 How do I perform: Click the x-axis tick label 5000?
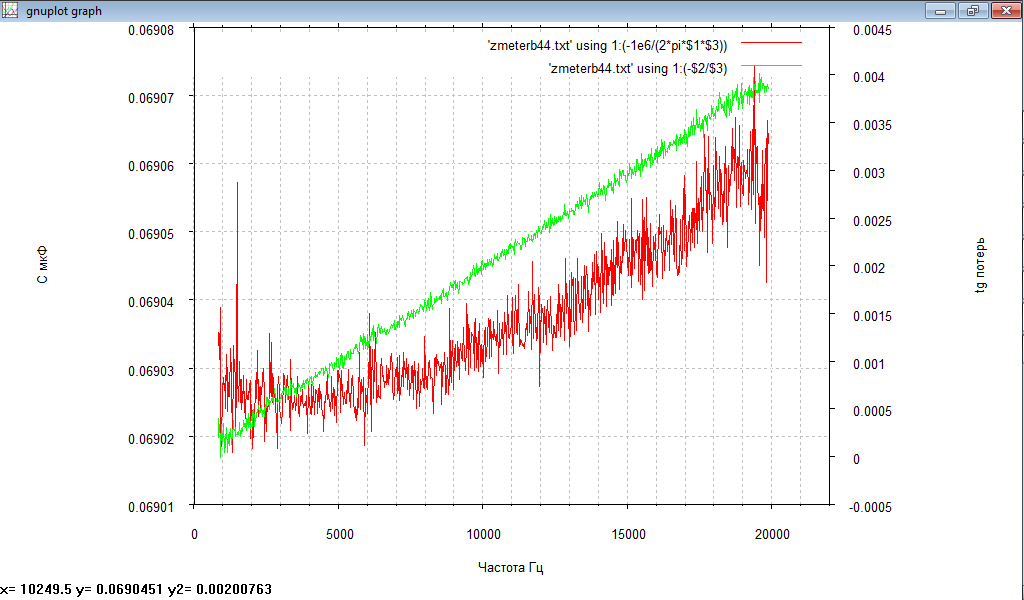click(339, 534)
